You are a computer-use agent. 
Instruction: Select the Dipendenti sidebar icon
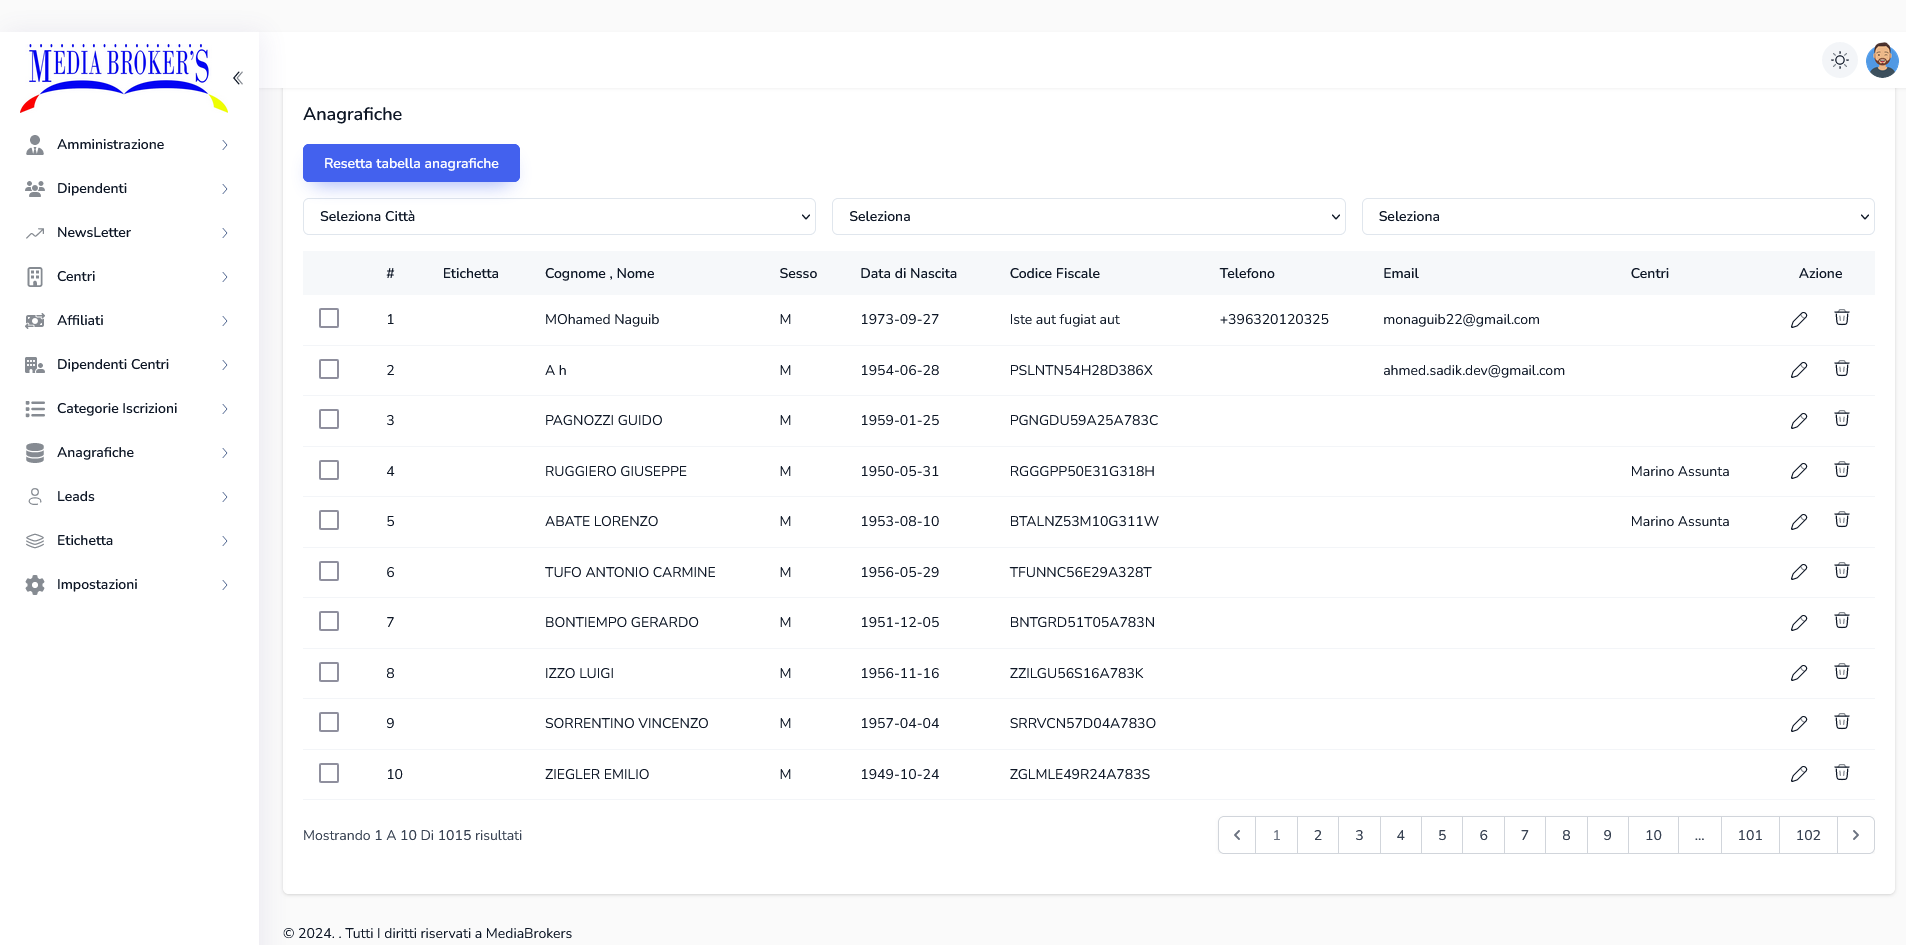click(x=35, y=188)
